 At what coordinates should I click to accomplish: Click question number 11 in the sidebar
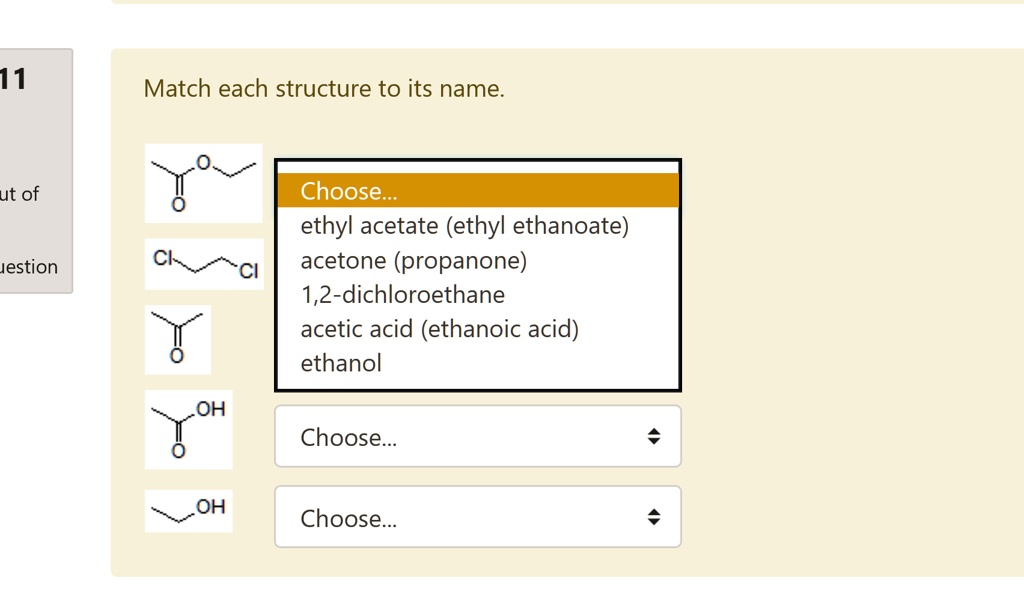pos(14,79)
